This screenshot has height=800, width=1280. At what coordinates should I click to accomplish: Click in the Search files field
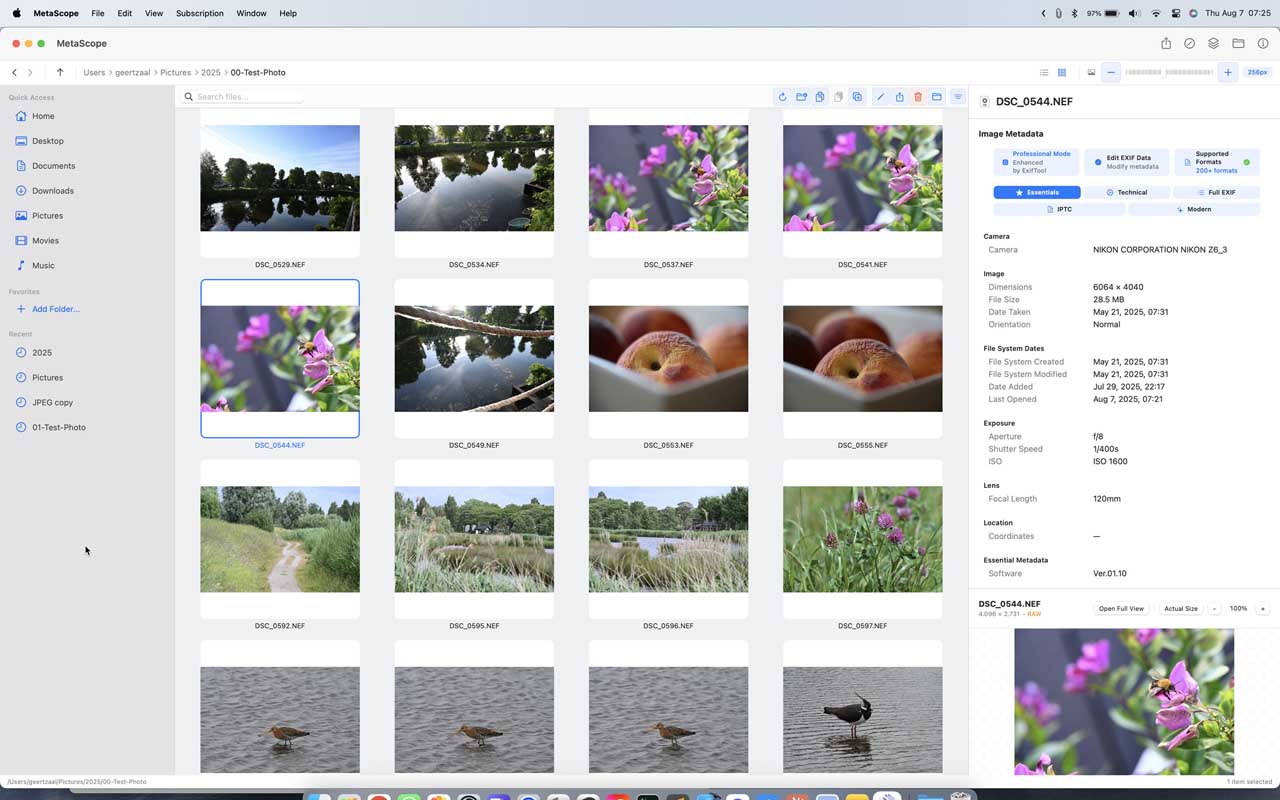243,97
